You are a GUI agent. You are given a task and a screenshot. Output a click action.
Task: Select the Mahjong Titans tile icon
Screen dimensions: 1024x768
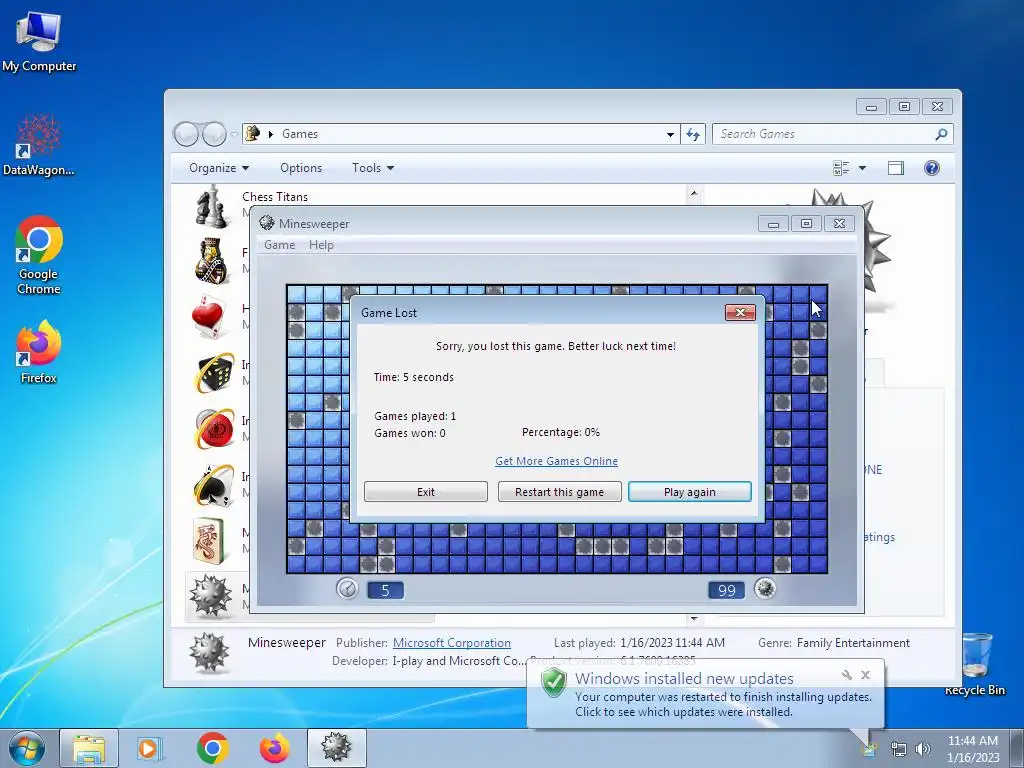[x=209, y=541]
